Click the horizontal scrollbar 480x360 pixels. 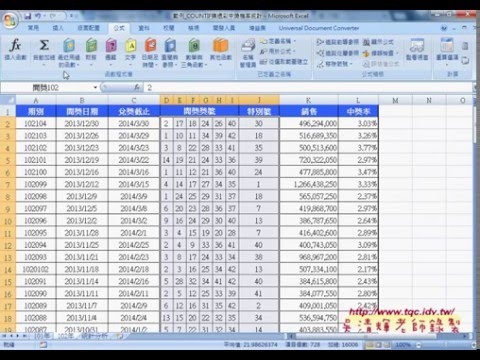(x=378, y=336)
